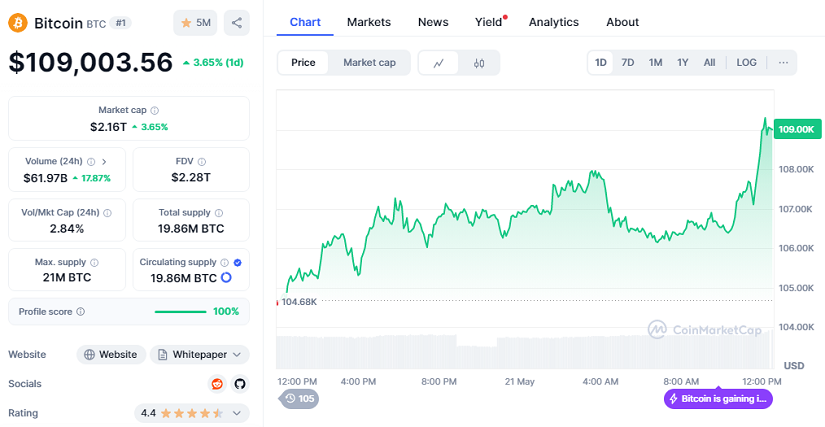The width and height of the screenshot is (825, 427).
Task: Open the About tab
Action: click(622, 22)
